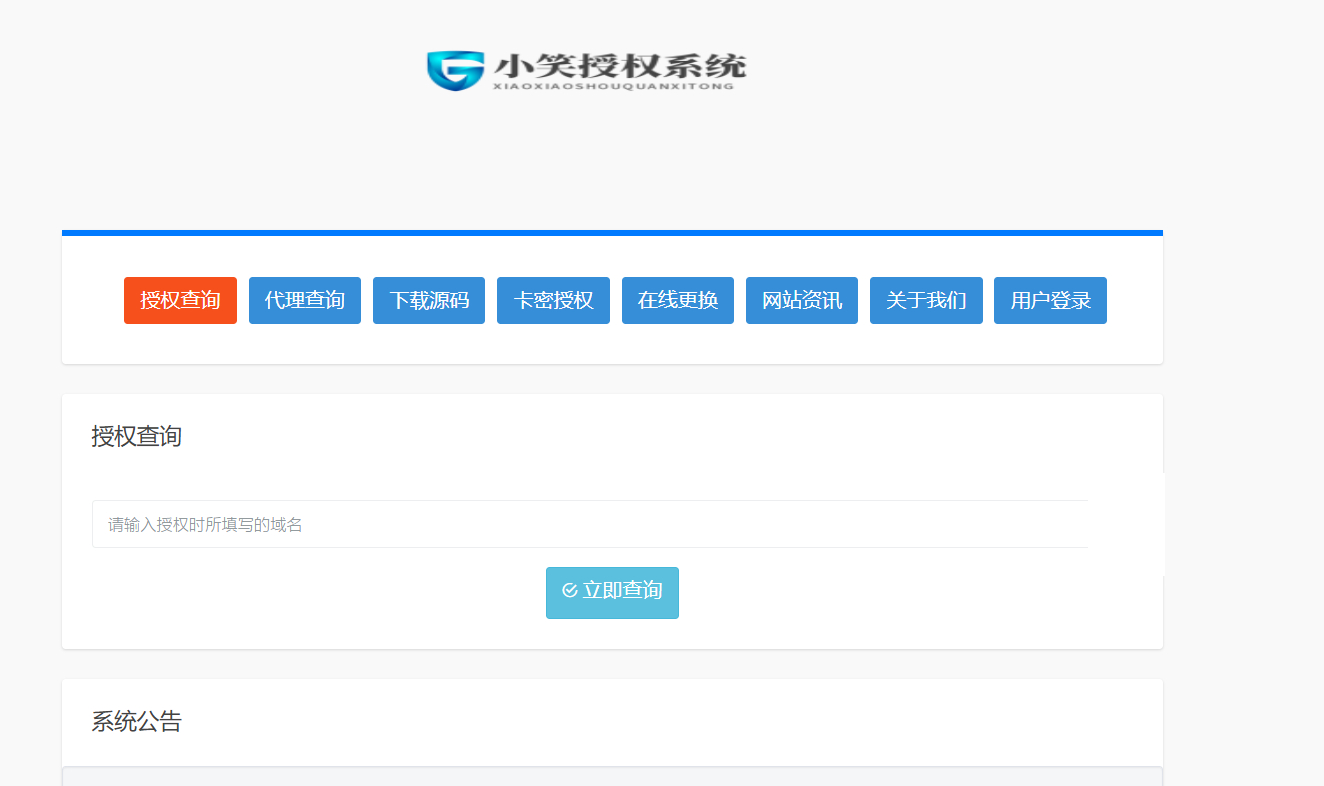Select the 卡密授权 menu button
The width and height of the screenshot is (1324, 786).
[x=553, y=300]
